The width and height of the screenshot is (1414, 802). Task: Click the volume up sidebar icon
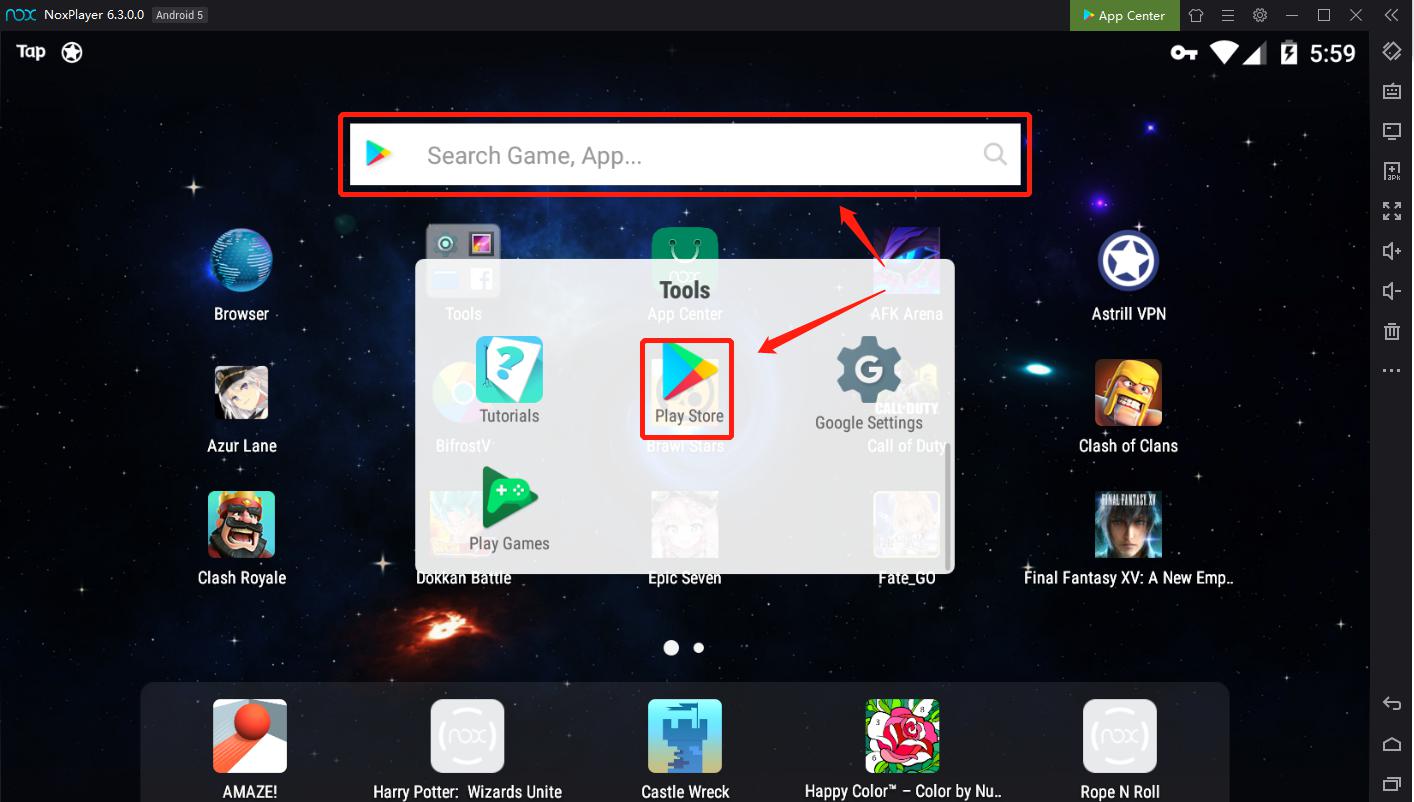pos(1391,251)
